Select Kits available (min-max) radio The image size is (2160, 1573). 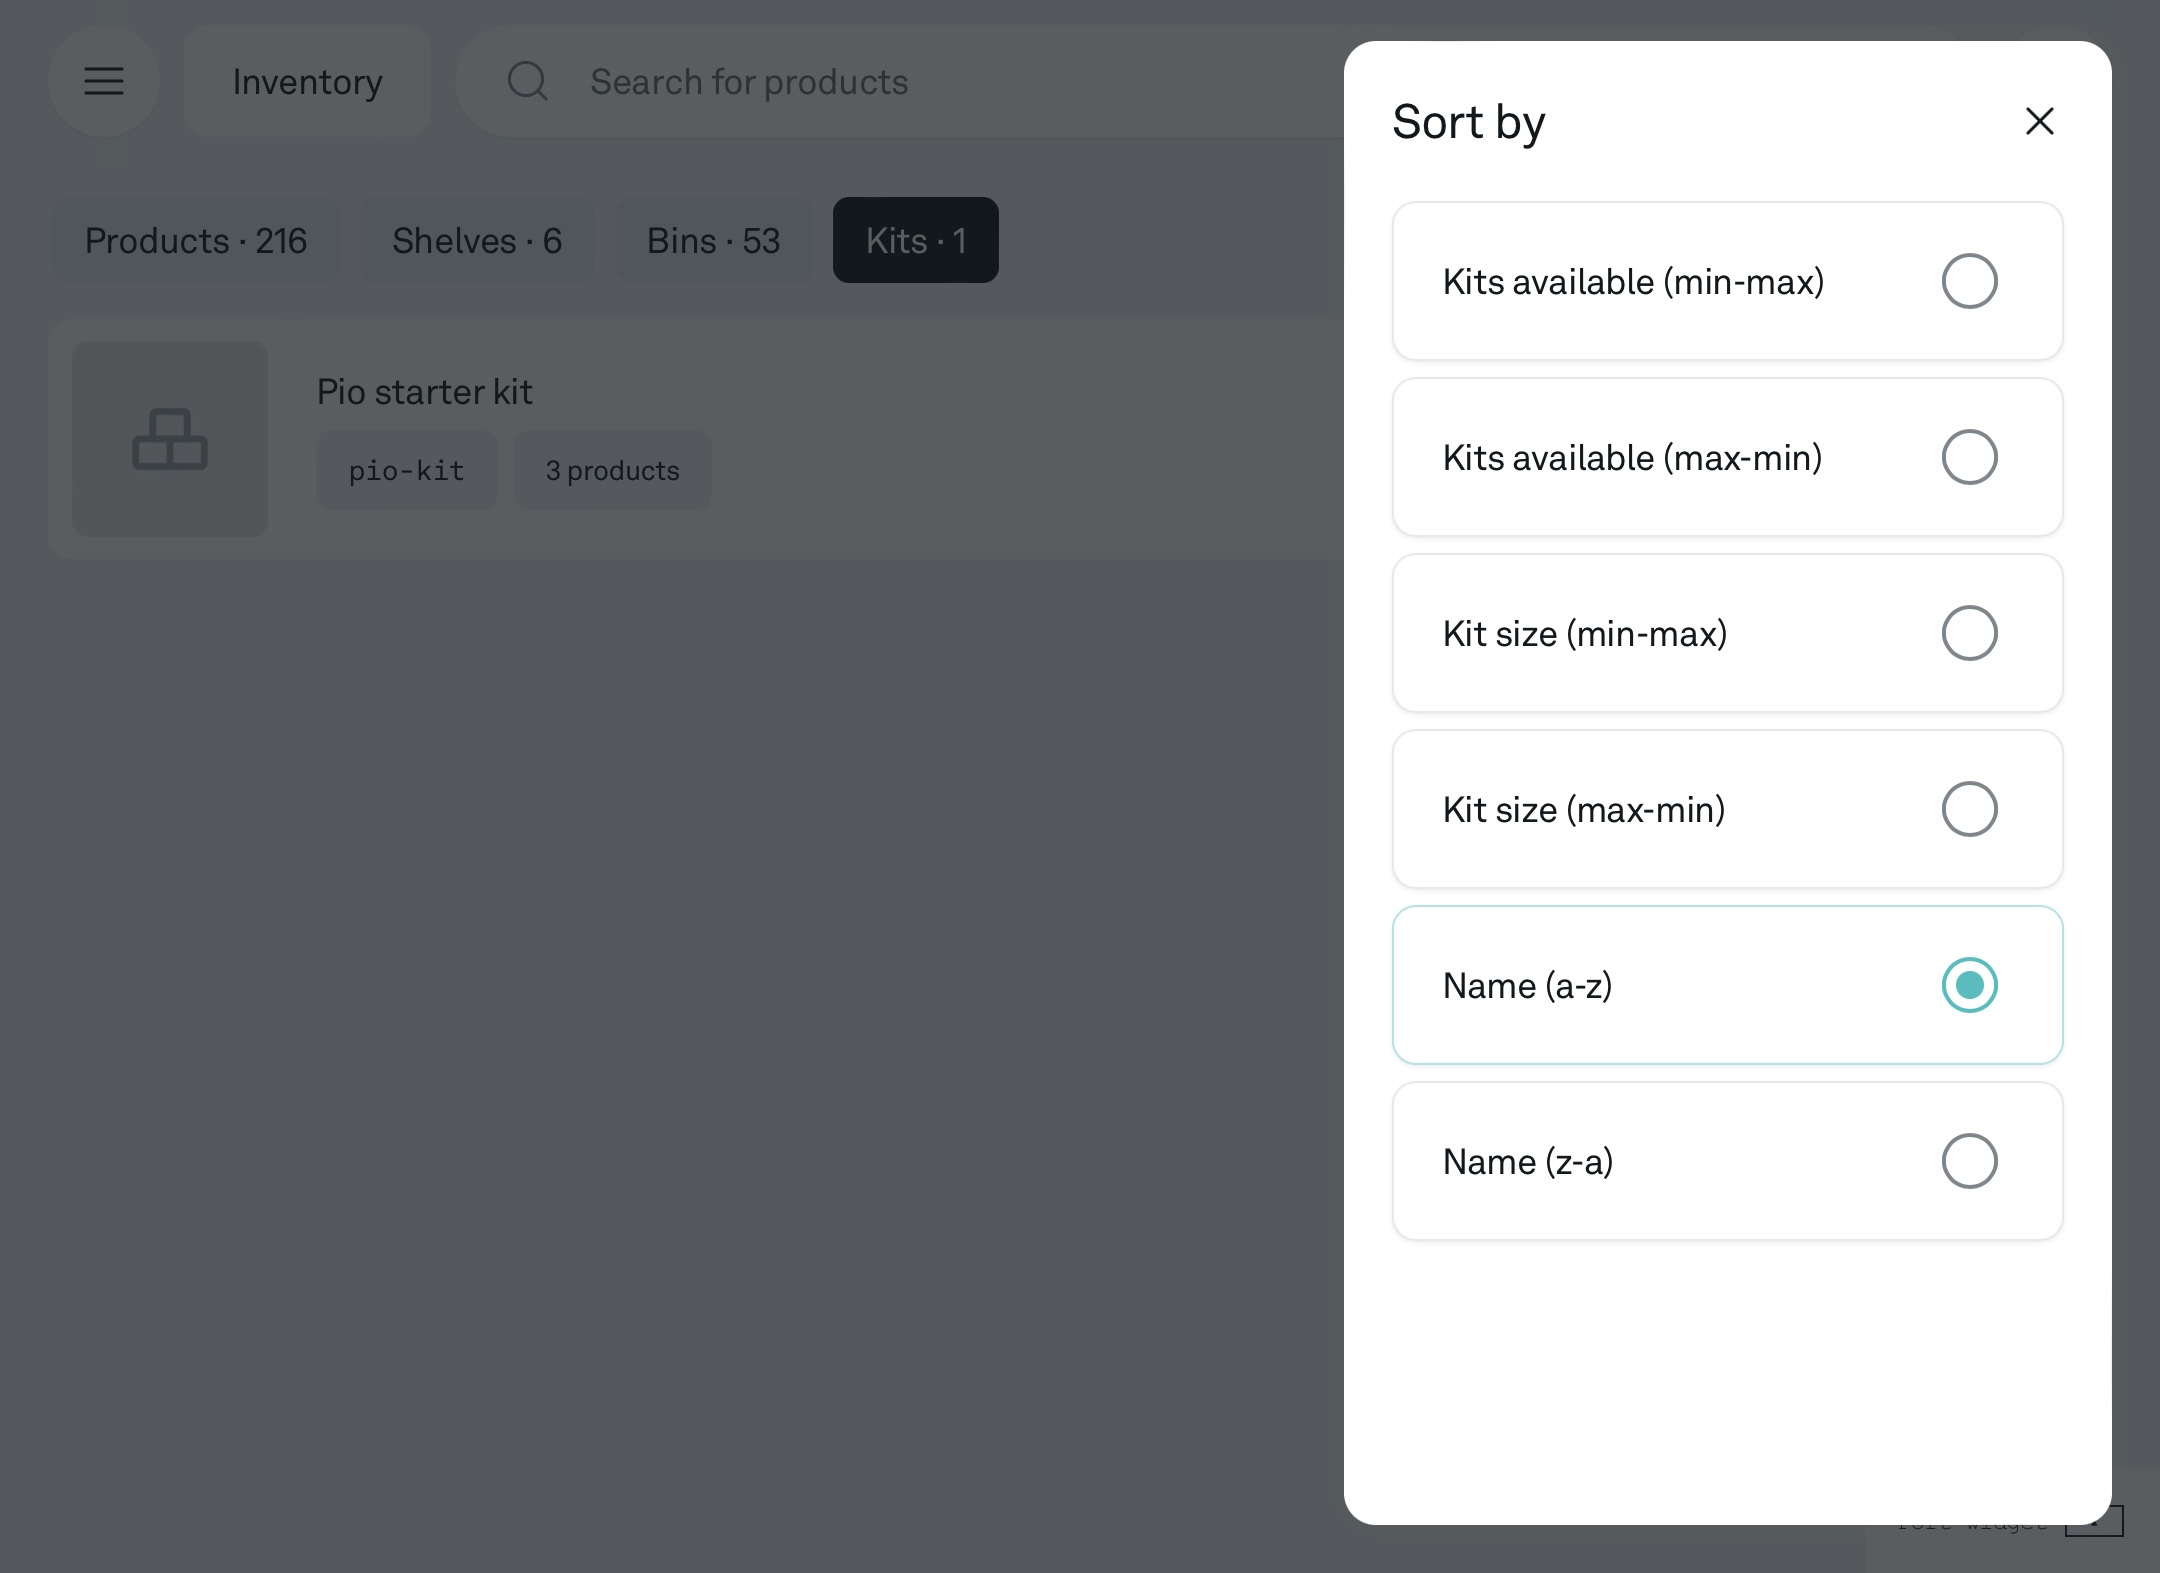(1969, 281)
